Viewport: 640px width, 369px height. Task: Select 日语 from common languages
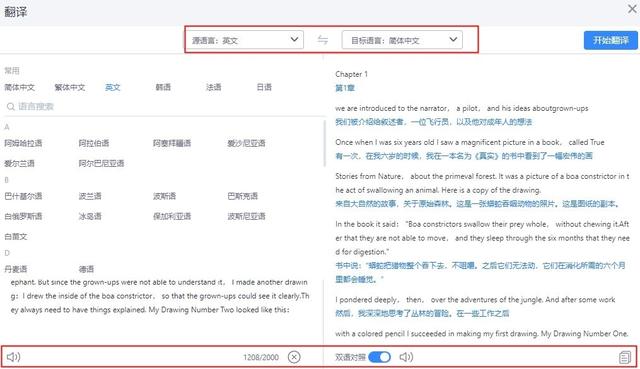(264, 87)
